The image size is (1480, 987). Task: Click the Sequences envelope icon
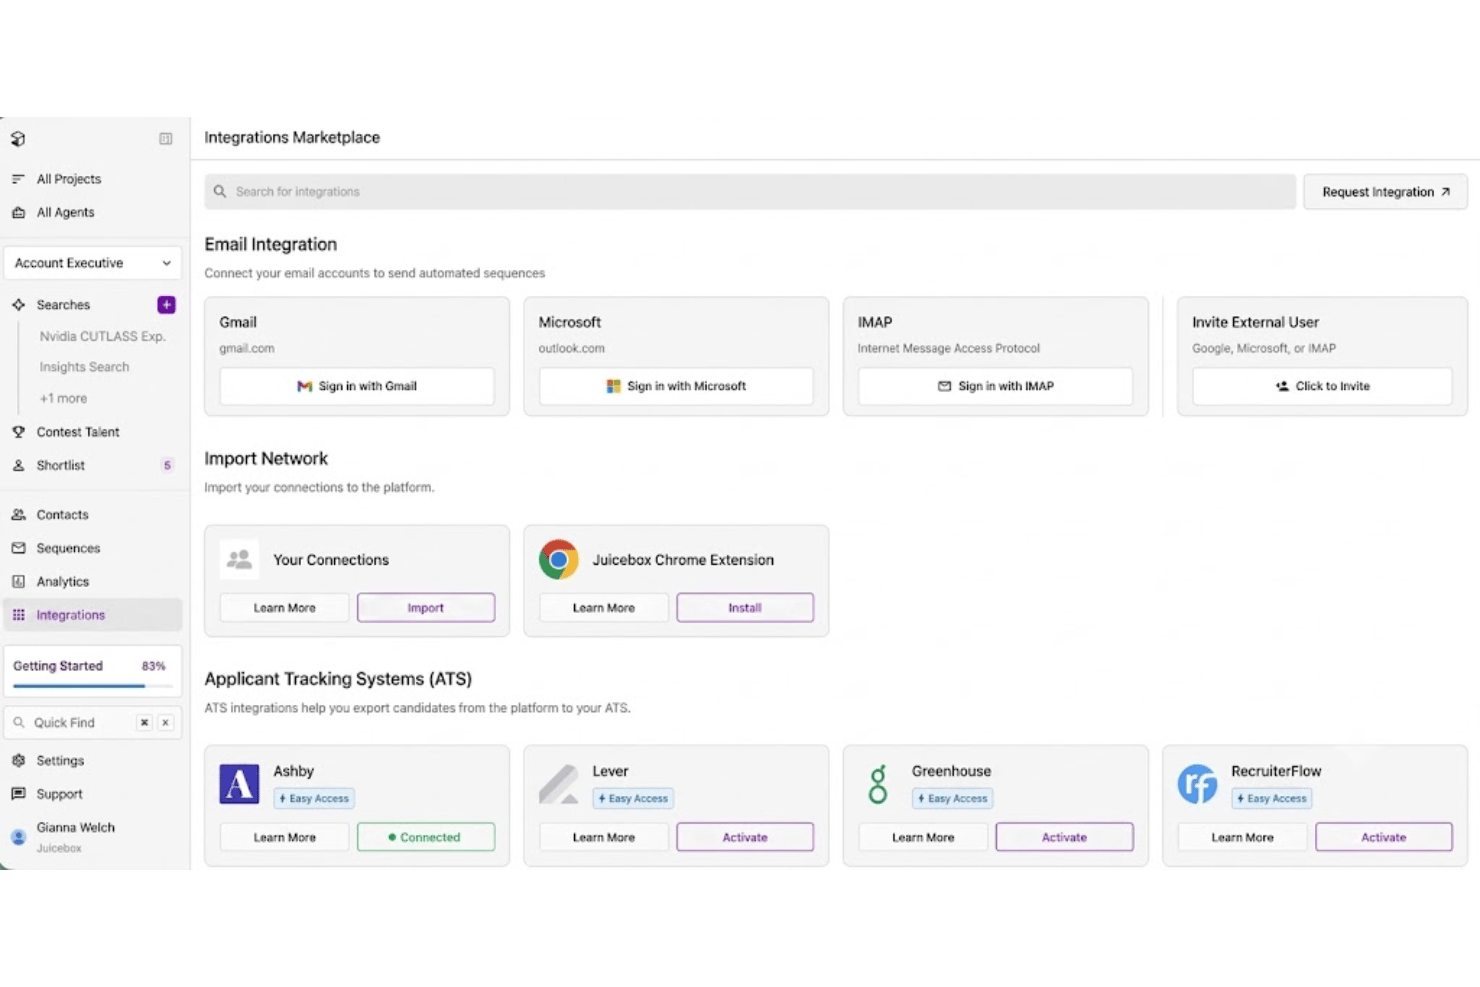tap(18, 548)
